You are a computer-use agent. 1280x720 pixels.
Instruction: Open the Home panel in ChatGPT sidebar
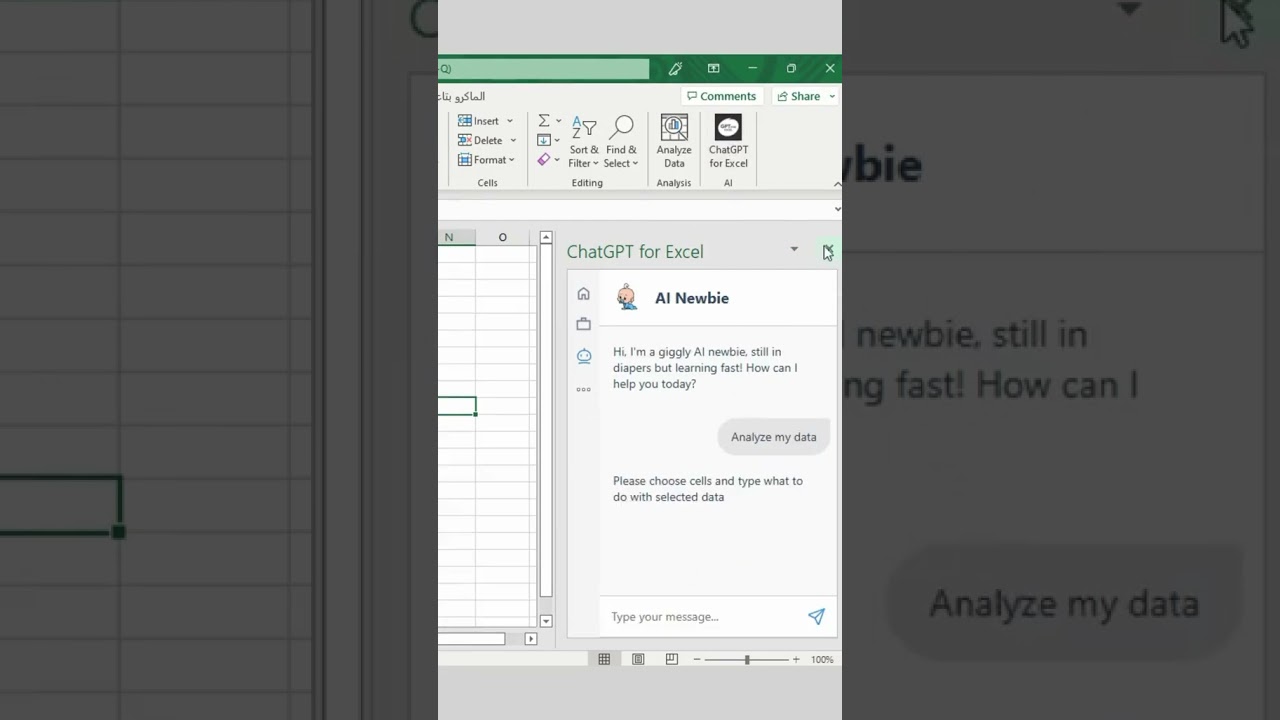click(583, 293)
